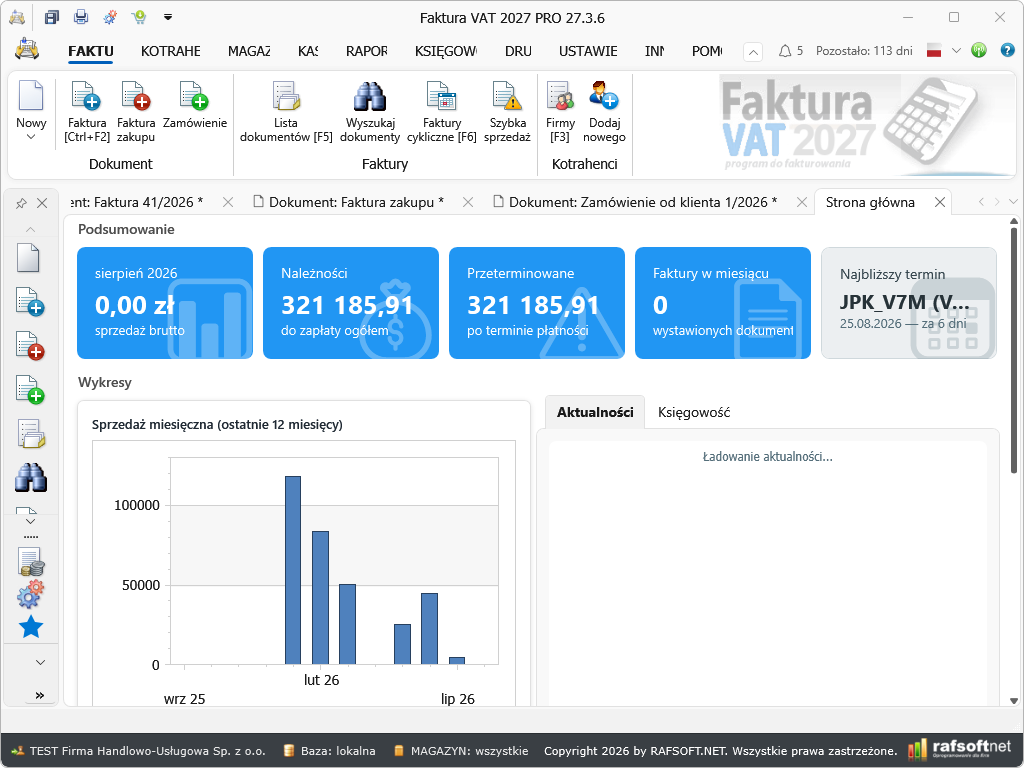Collapse the ribbon with the up chevron
Viewport: 1024px width, 768px height.
point(753,52)
